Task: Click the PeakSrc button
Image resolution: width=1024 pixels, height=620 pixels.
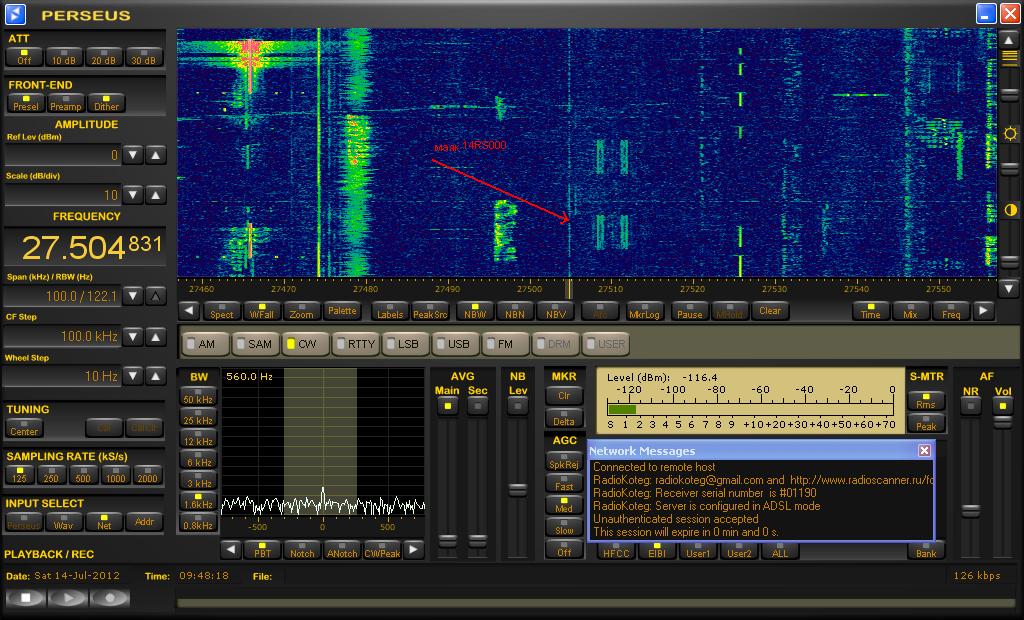Action: pos(430,311)
